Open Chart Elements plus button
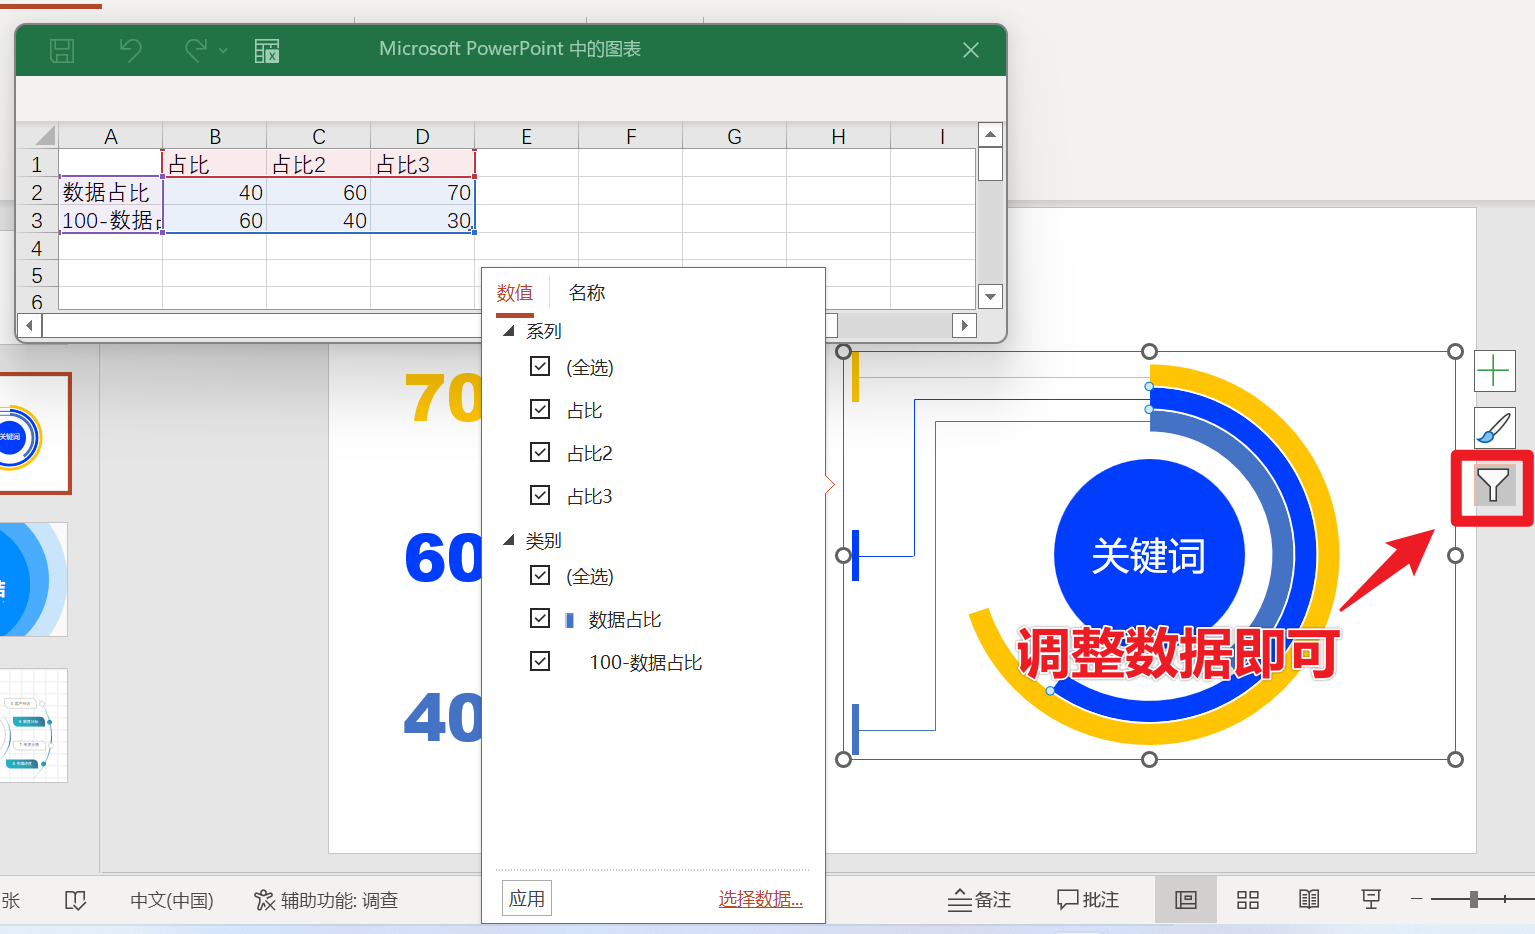 1494,371
